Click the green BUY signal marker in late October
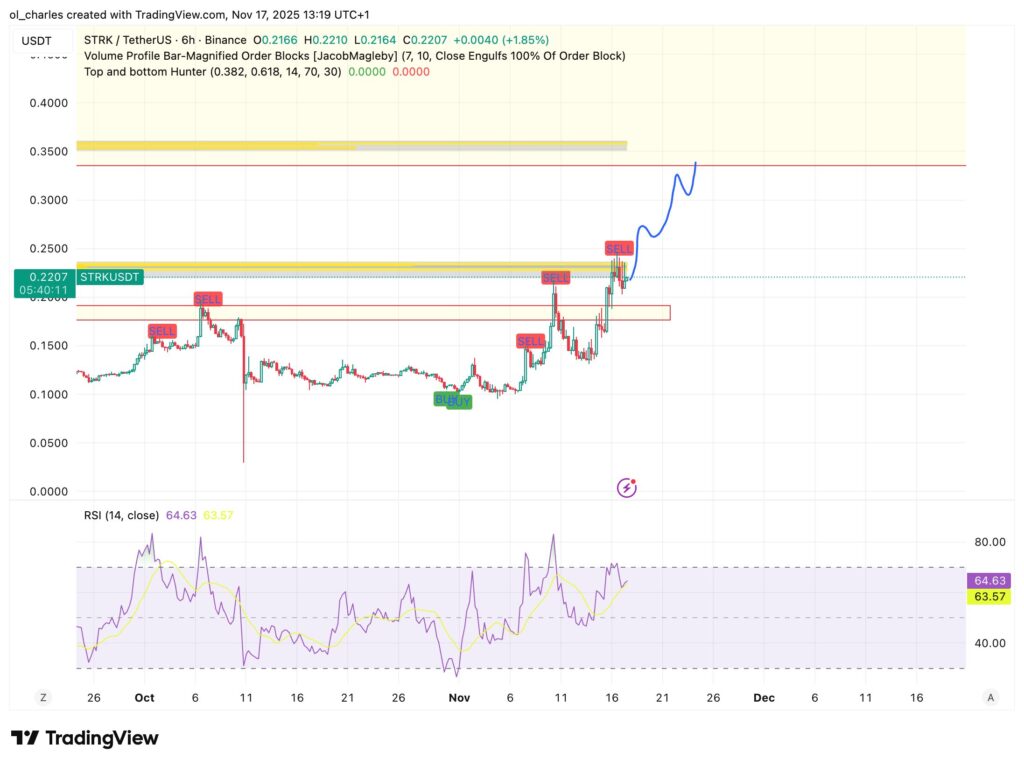1024x766 pixels. coord(454,400)
